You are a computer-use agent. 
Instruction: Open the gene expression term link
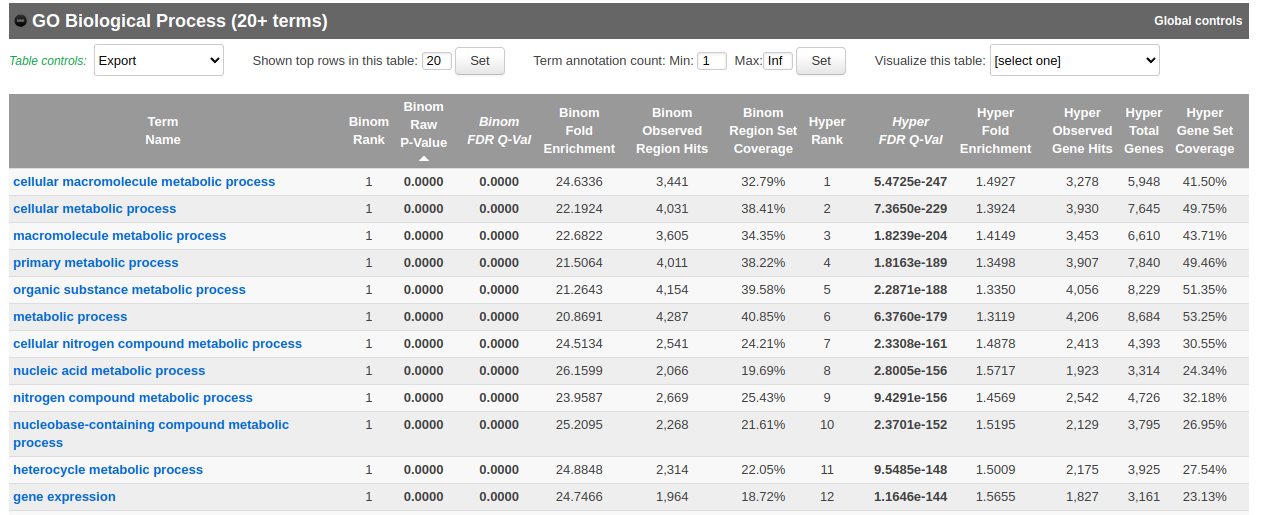tap(64, 497)
